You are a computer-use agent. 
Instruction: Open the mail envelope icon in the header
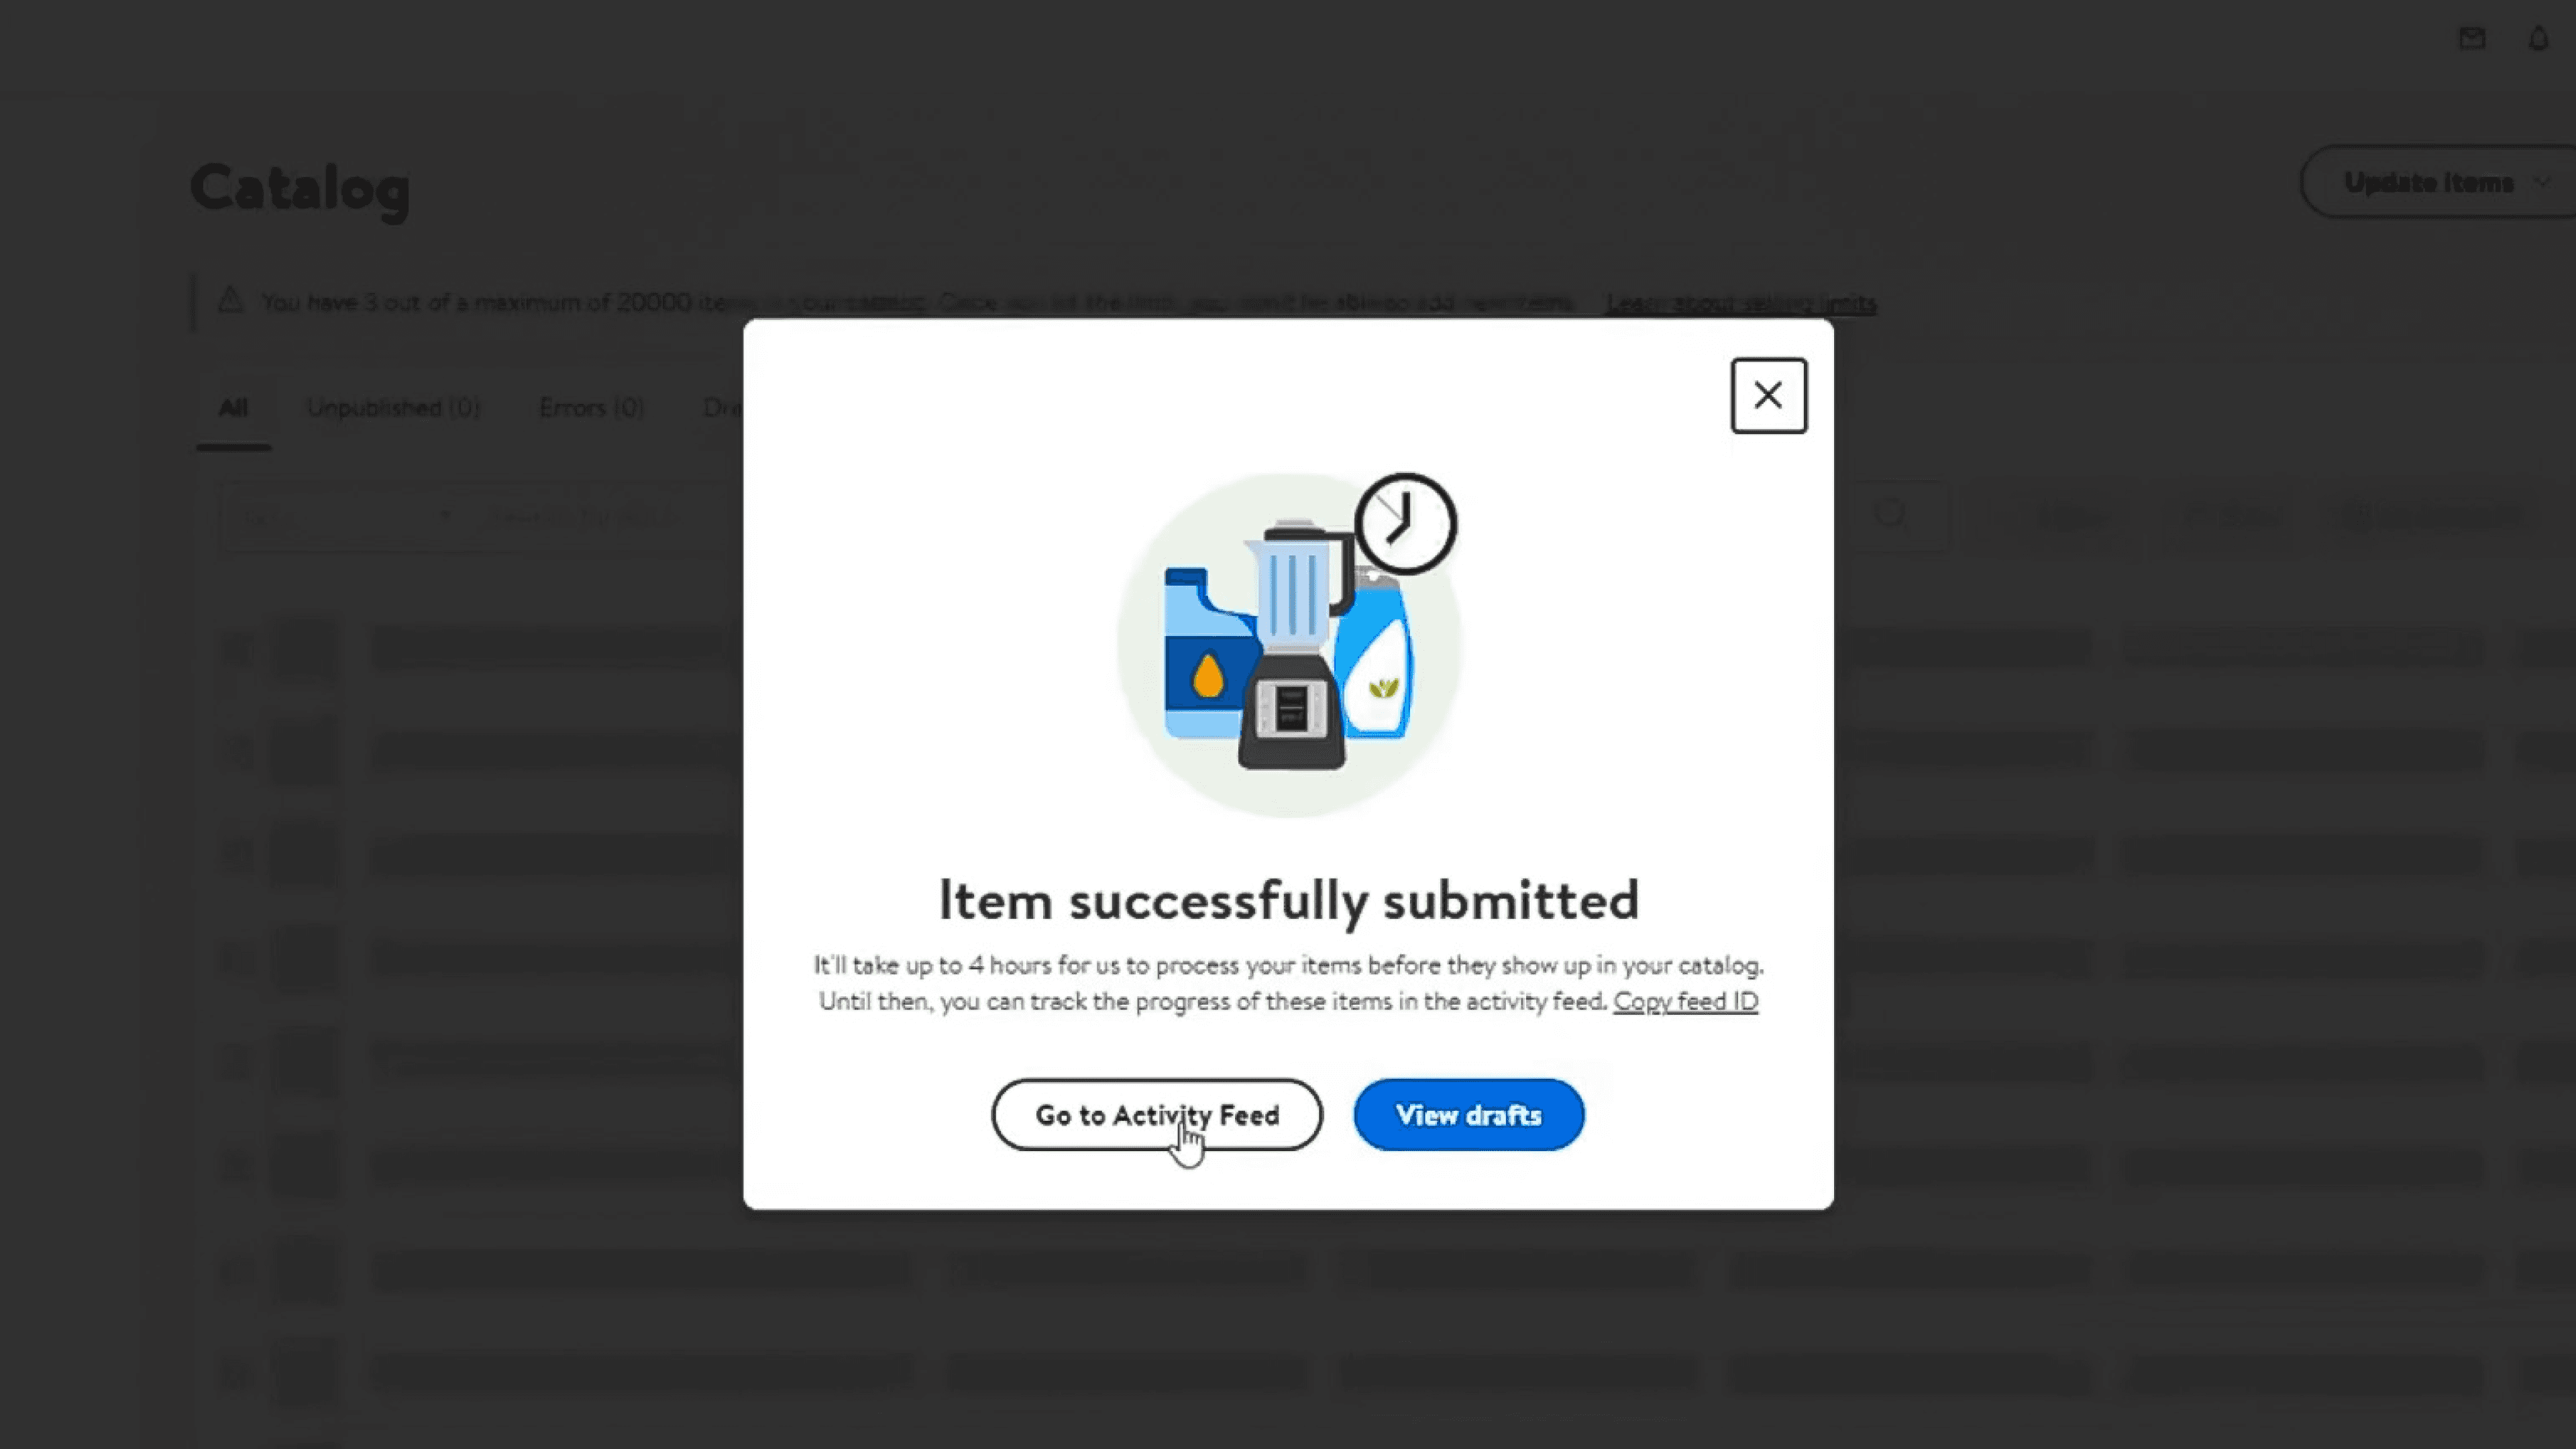[2472, 39]
